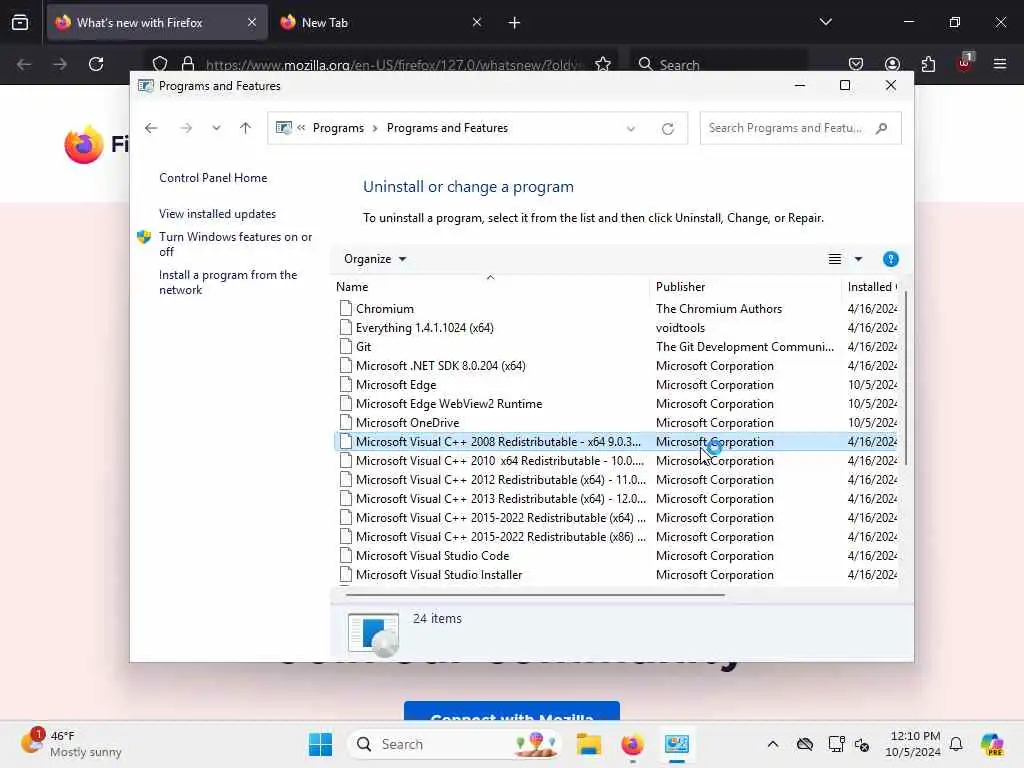
Task: Select the Microsoft OneDrive entry
Action: 616,423
